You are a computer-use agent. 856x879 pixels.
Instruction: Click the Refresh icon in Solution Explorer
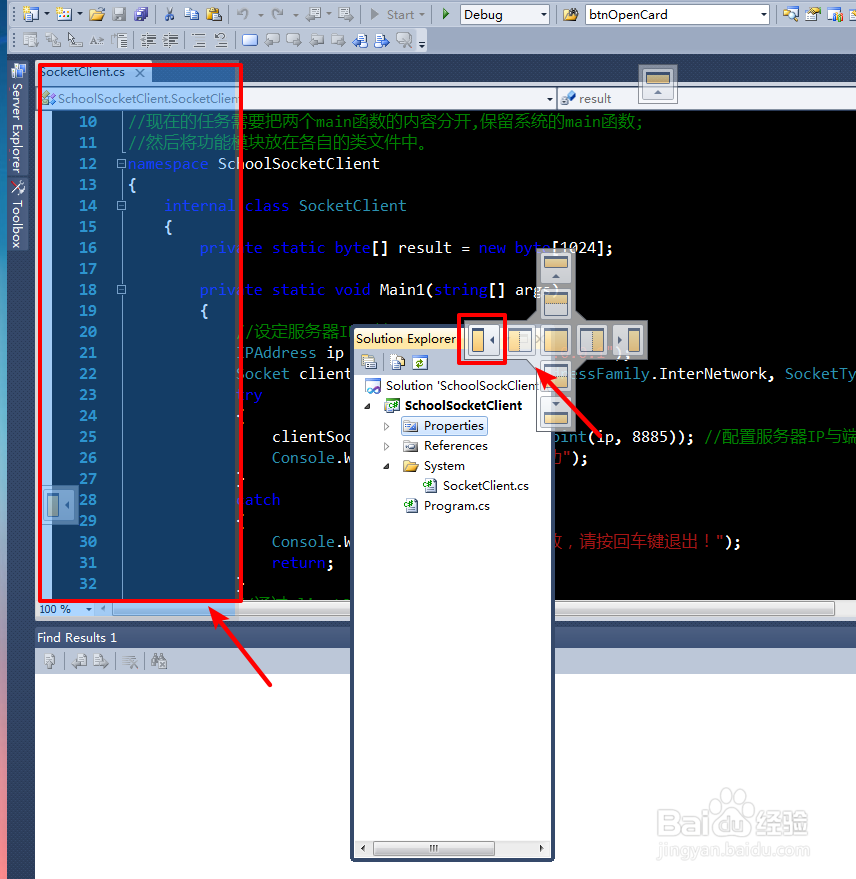[x=420, y=362]
